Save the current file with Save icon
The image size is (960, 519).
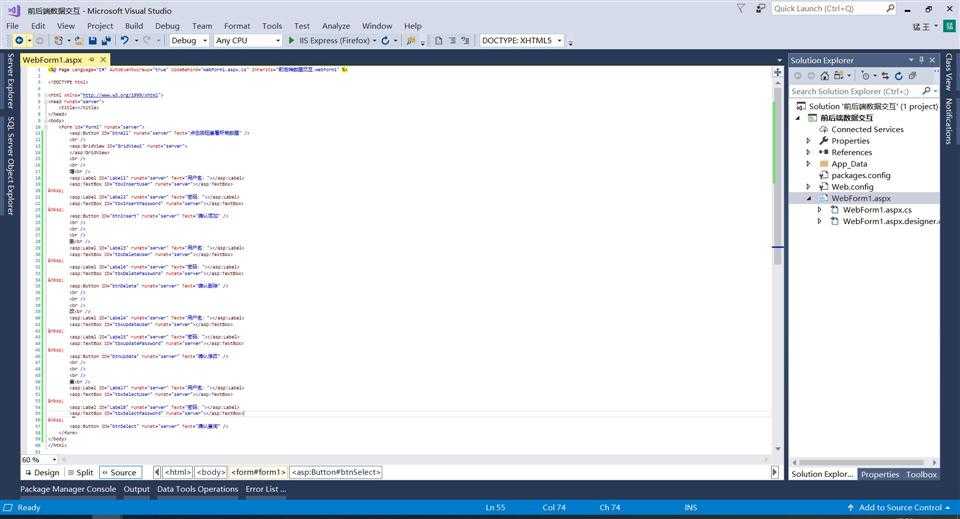(x=92, y=40)
